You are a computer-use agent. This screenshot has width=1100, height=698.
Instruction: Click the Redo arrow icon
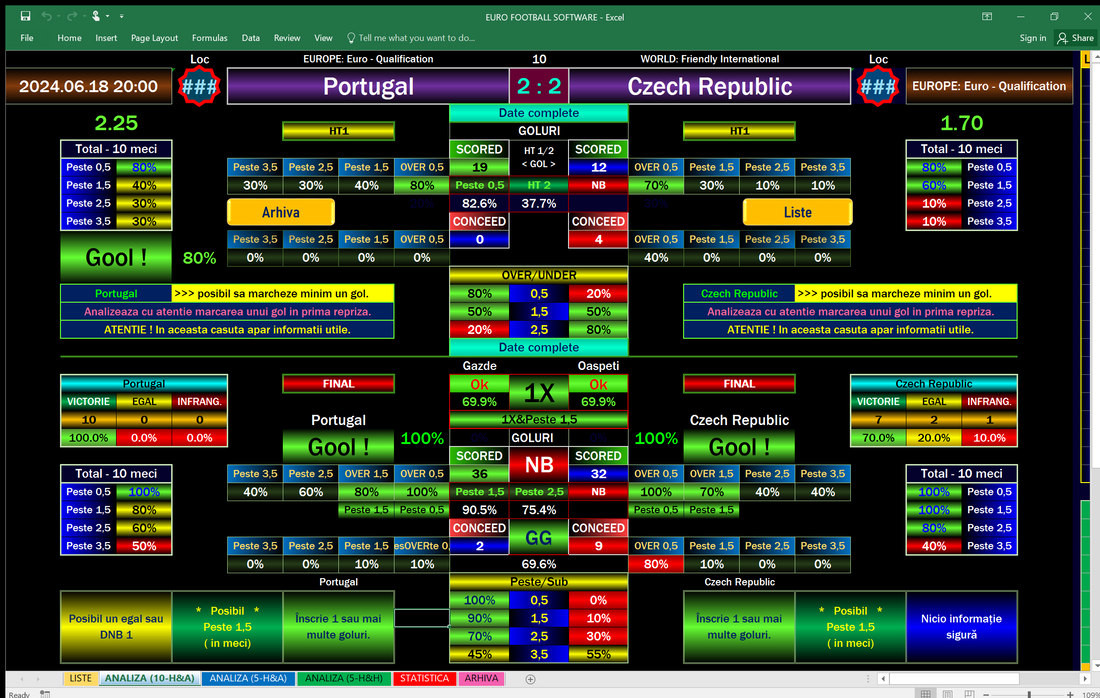[x=73, y=16]
